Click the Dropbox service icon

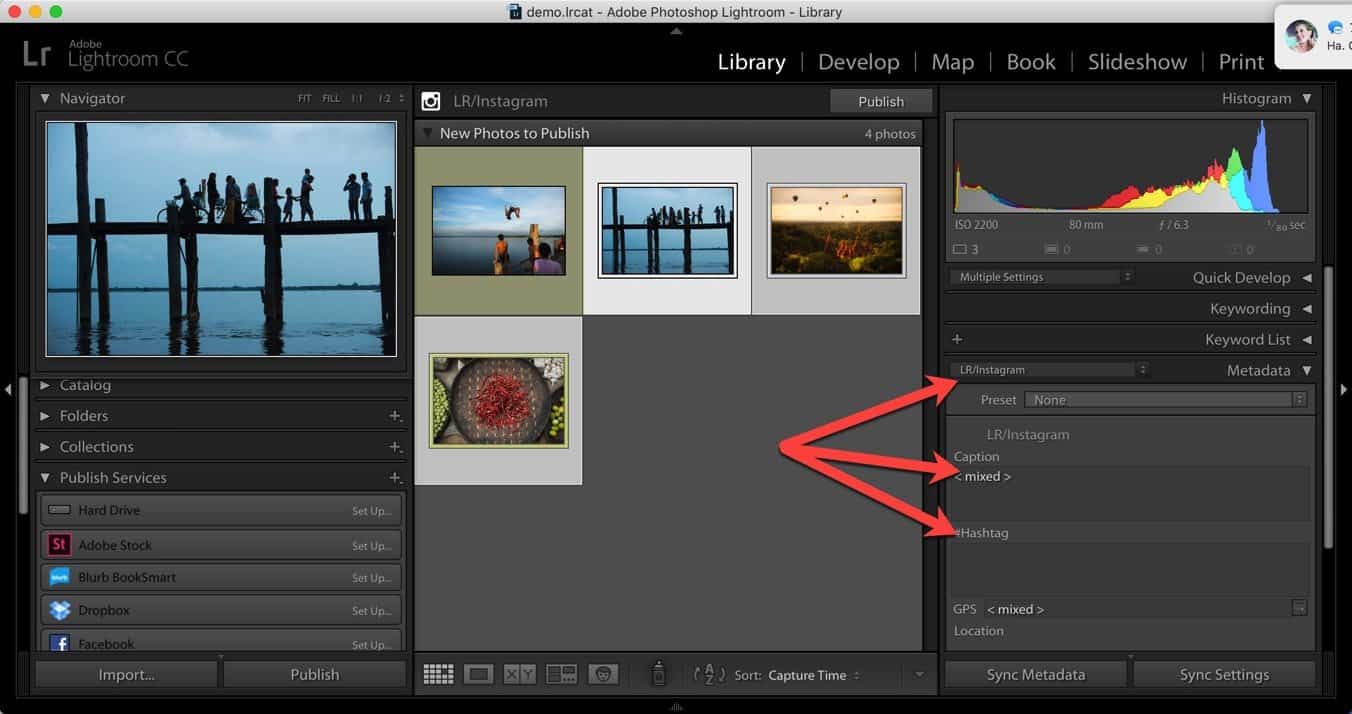point(59,610)
